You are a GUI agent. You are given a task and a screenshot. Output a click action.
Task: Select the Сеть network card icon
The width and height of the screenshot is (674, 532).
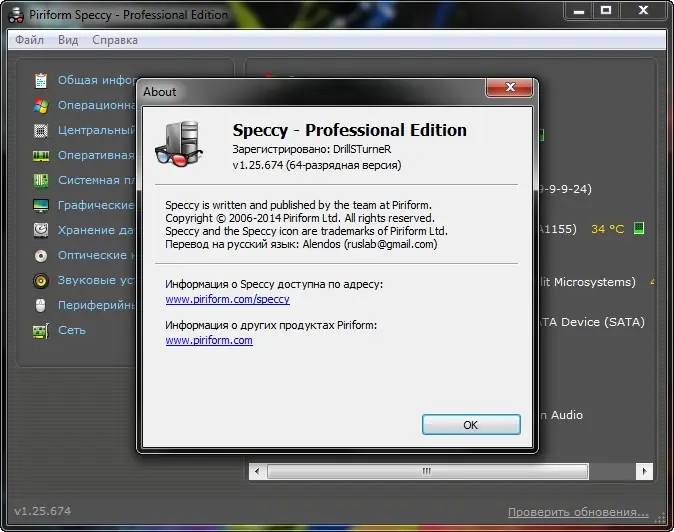pos(41,330)
